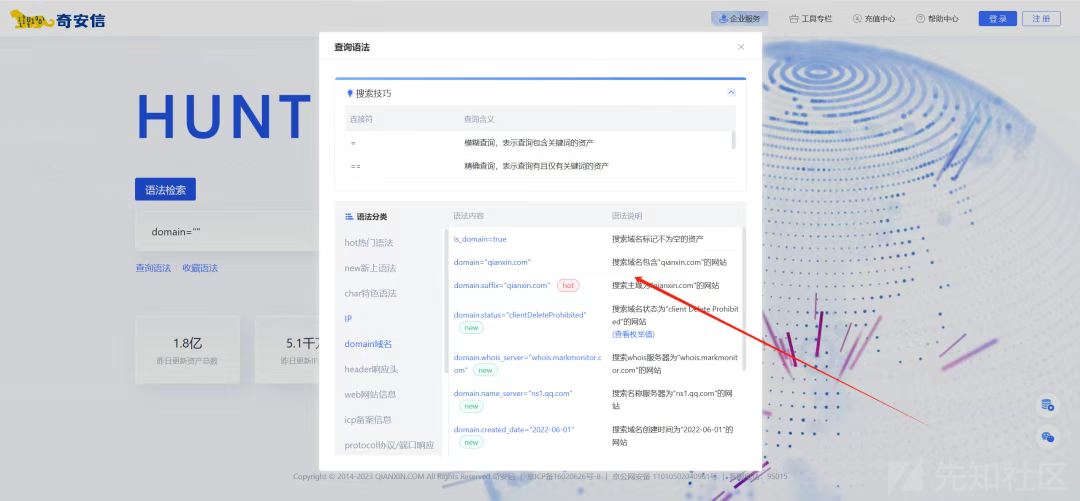This screenshot has height=501, width=1080.
Task: Click the floating WeChat icon button
Action: click(1048, 437)
